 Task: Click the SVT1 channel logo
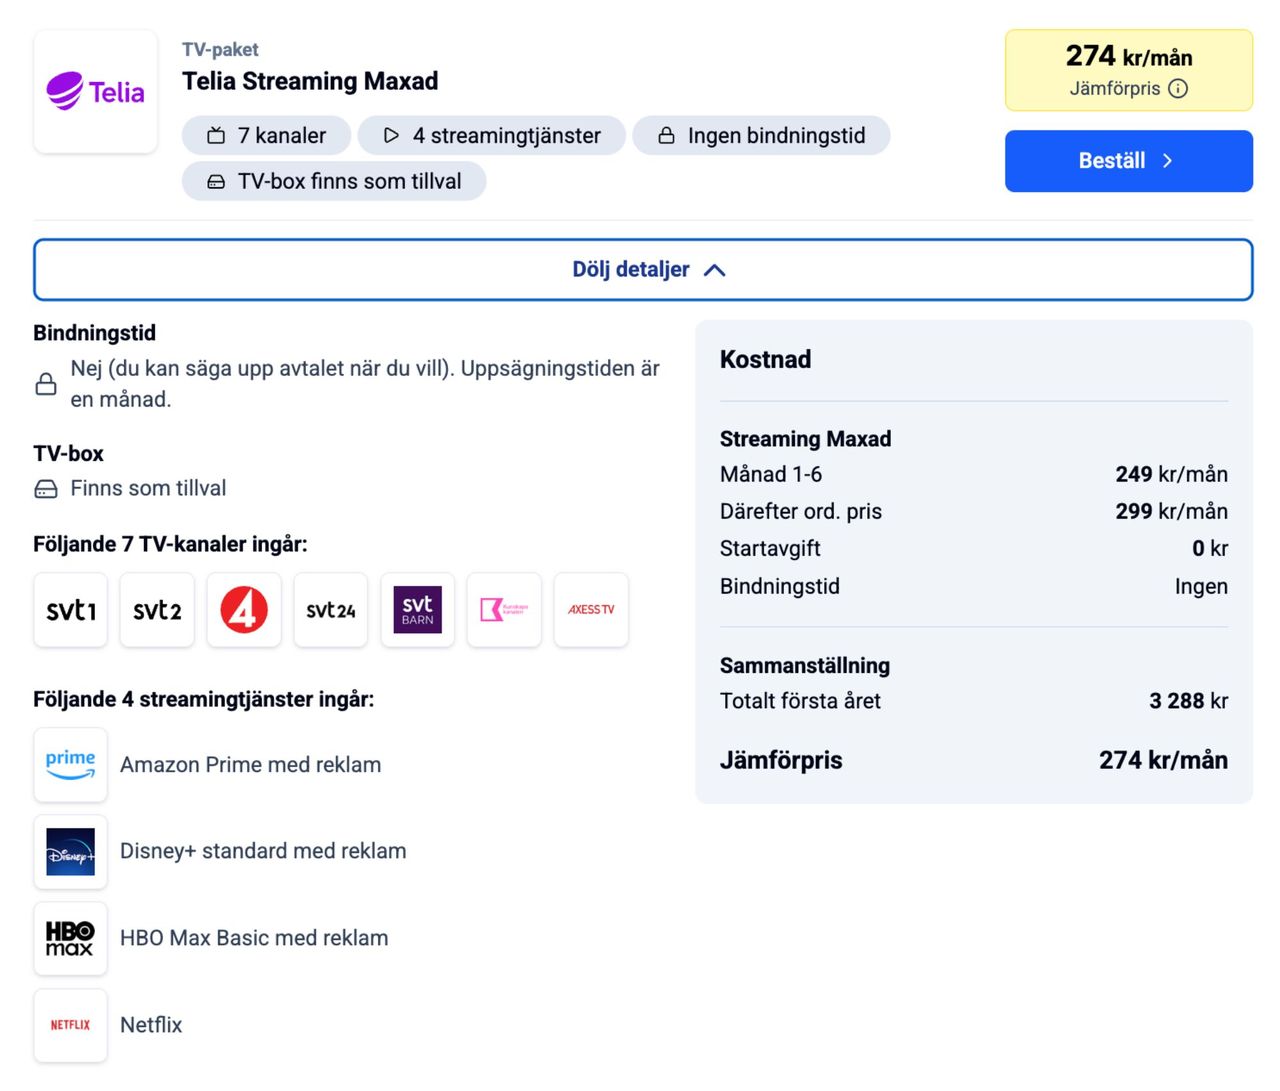click(71, 610)
